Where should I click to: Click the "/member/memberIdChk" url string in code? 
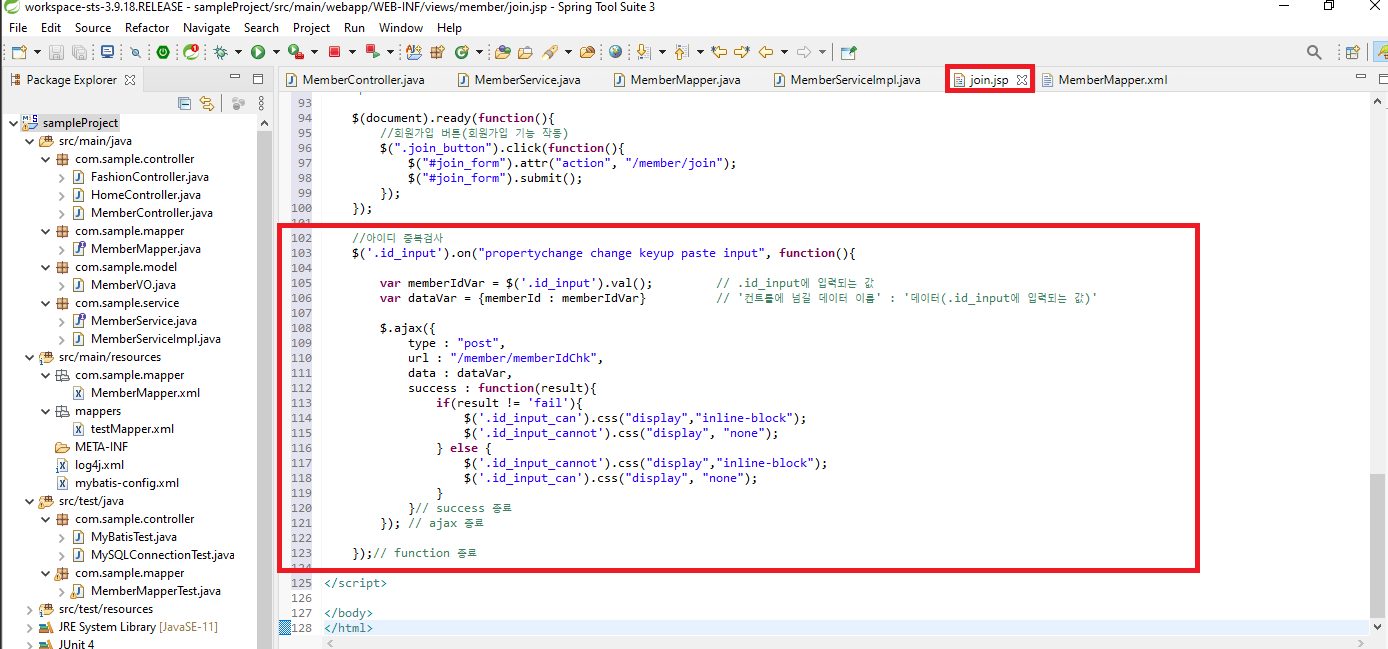(526, 358)
